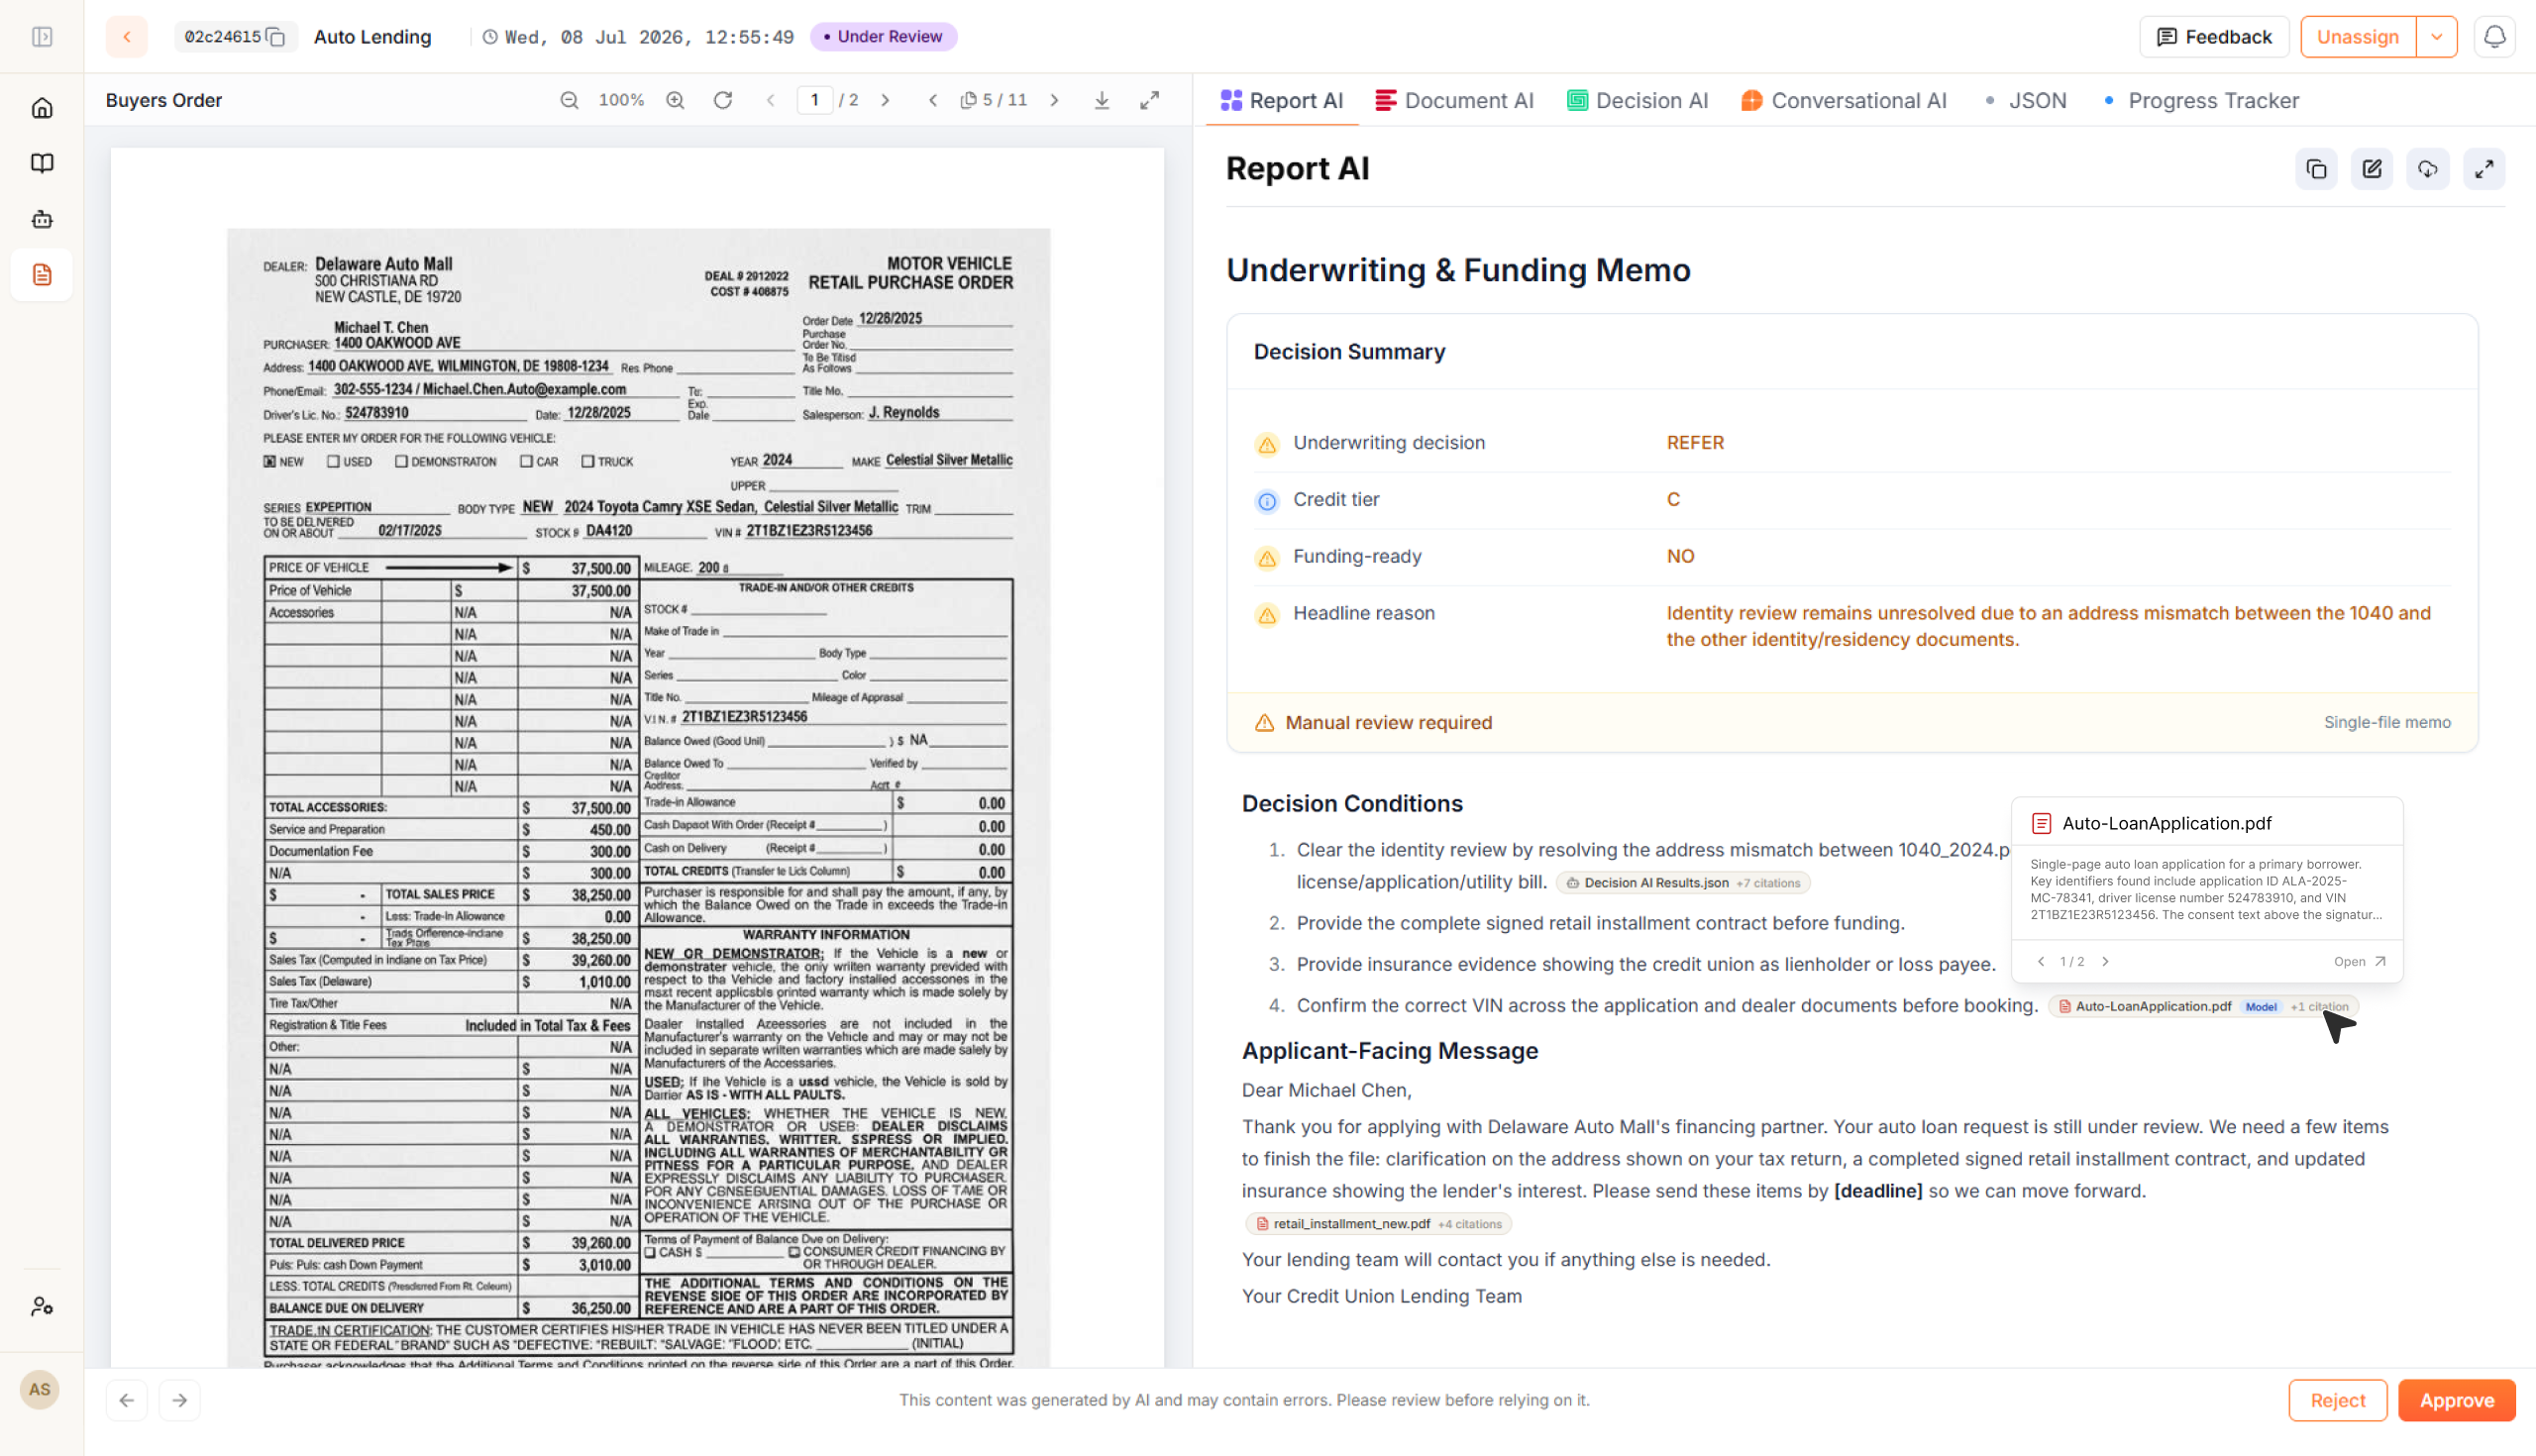Screen dimensions: 2536x1456
Task: Open the Progress Tracker tab
Action: tap(2202, 100)
